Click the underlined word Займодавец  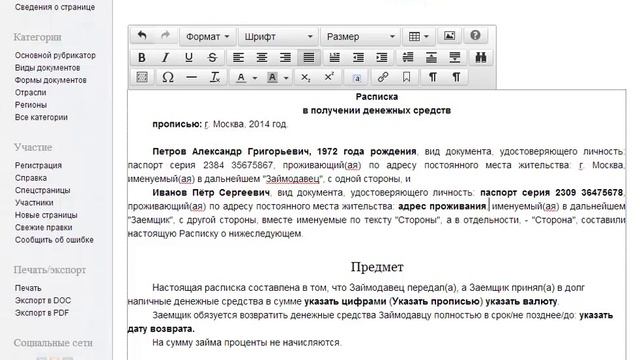(293, 179)
